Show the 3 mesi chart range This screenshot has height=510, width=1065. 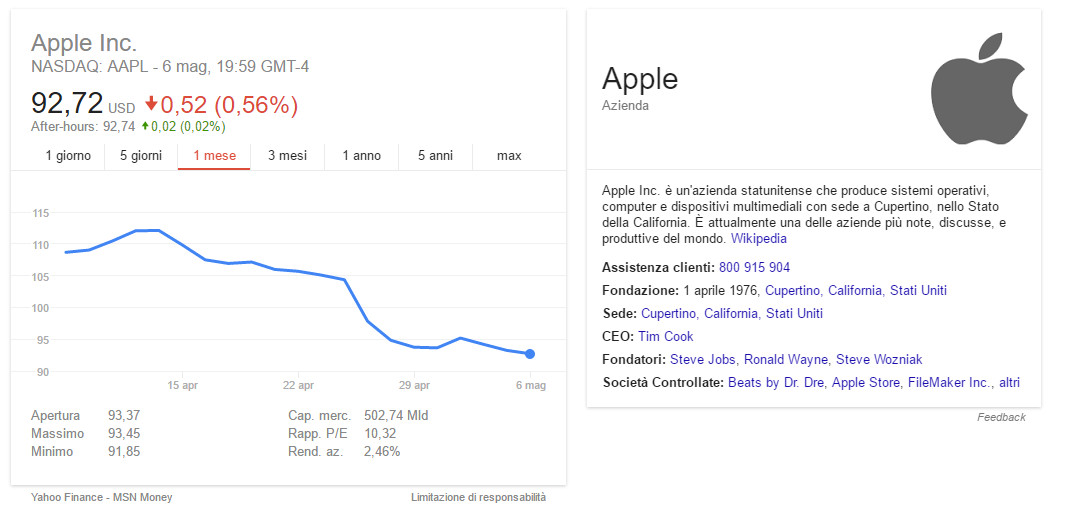point(287,155)
